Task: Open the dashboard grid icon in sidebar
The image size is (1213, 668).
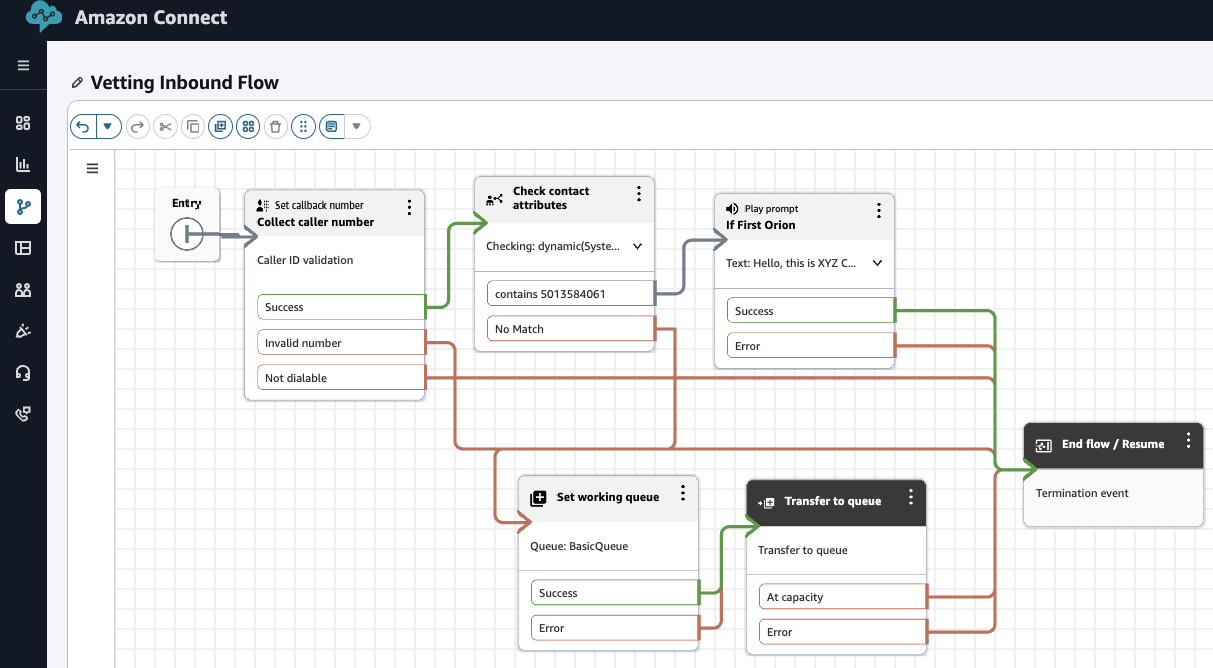Action: coord(23,123)
